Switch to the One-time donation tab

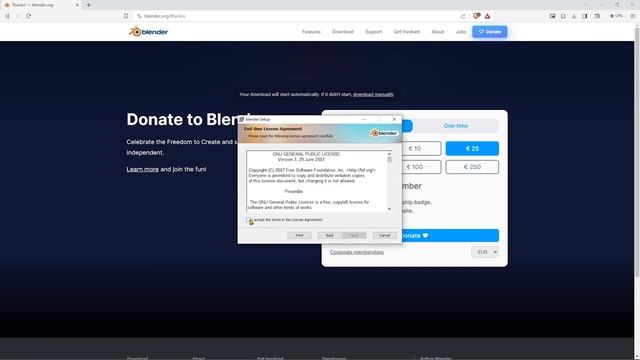point(456,126)
